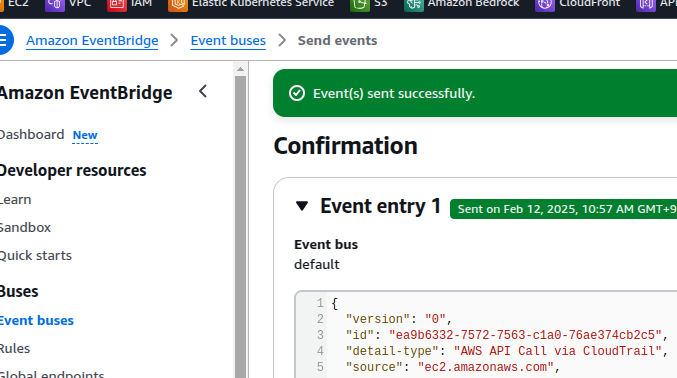Open the Sandbox navigation link
This screenshot has height=378, width=677.
pyautogui.click(x=25, y=227)
